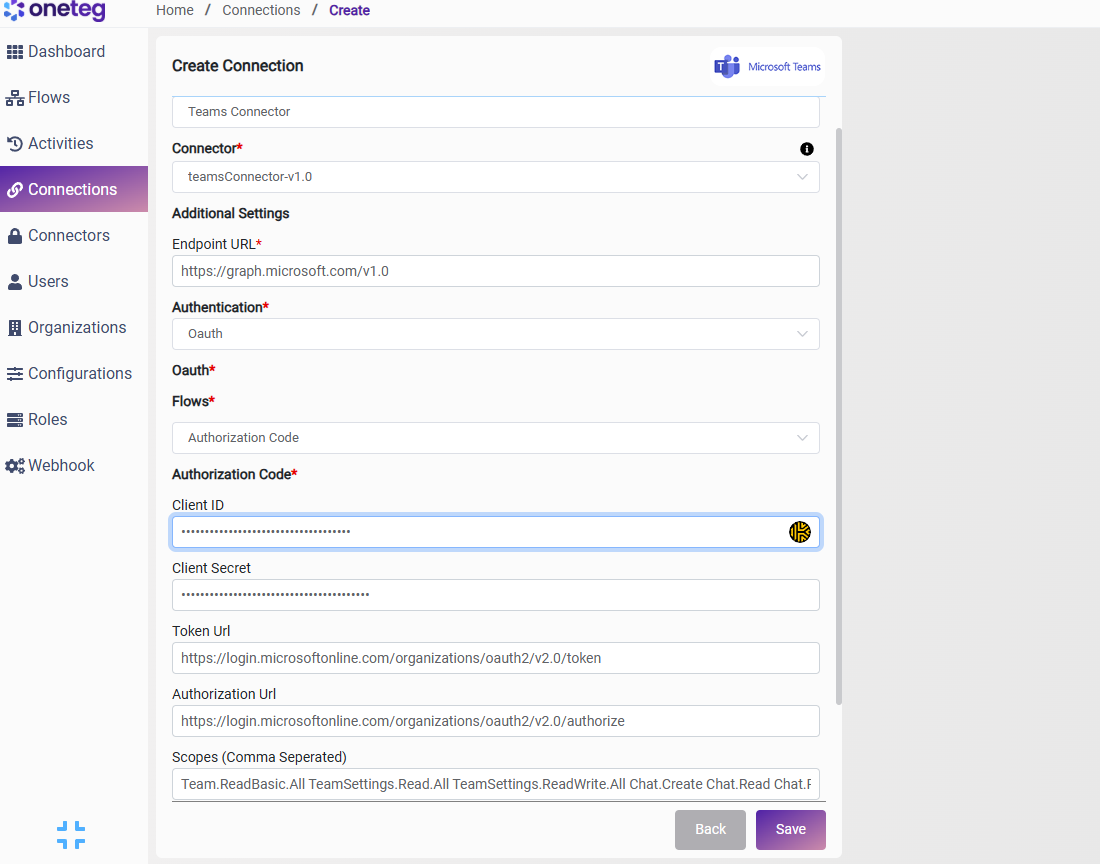Open Organizations in the sidebar

click(74, 328)
